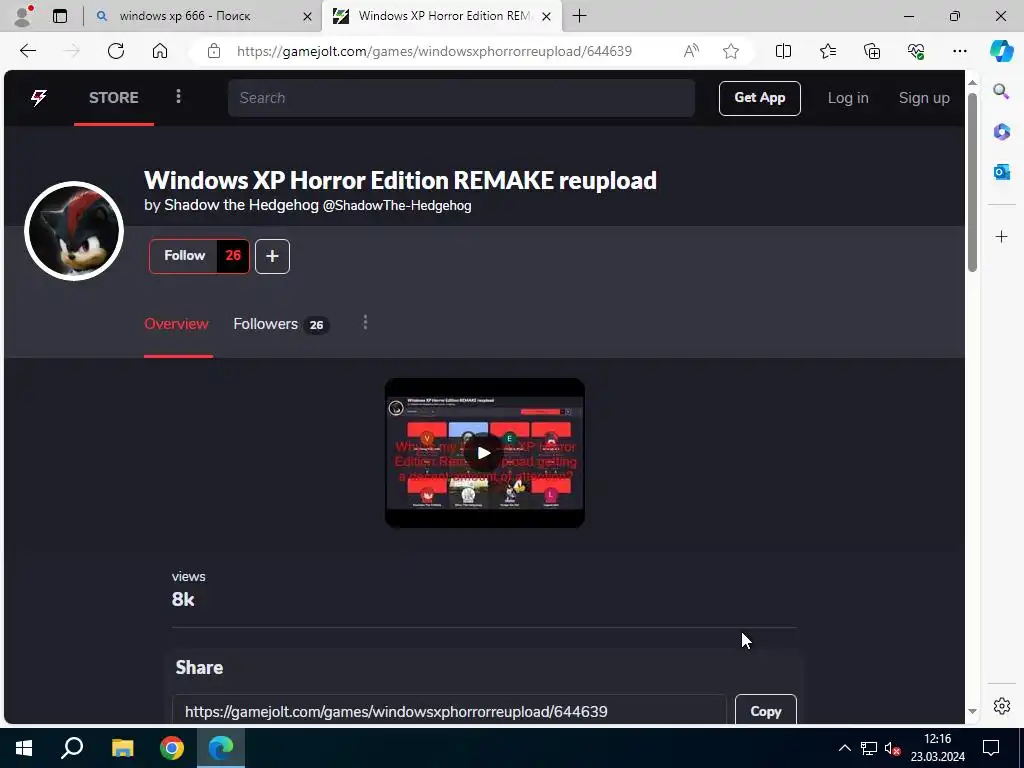Open the Windows Start menu
The width and height of the screenshot is (1024, 768).
click(x=24, y=748)
